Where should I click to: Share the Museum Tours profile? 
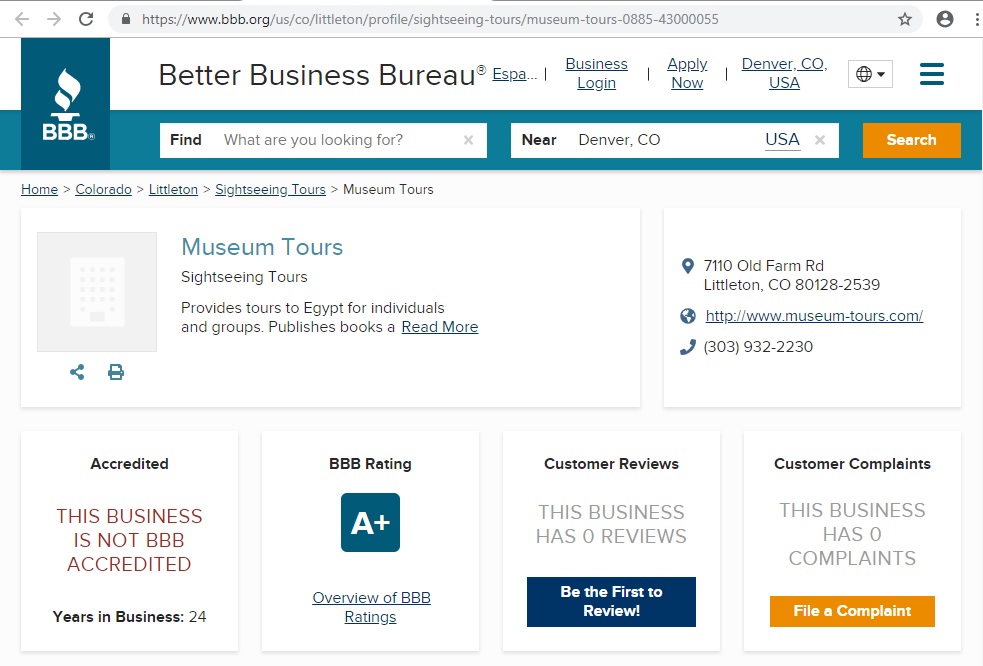click(x=77, y=373)
